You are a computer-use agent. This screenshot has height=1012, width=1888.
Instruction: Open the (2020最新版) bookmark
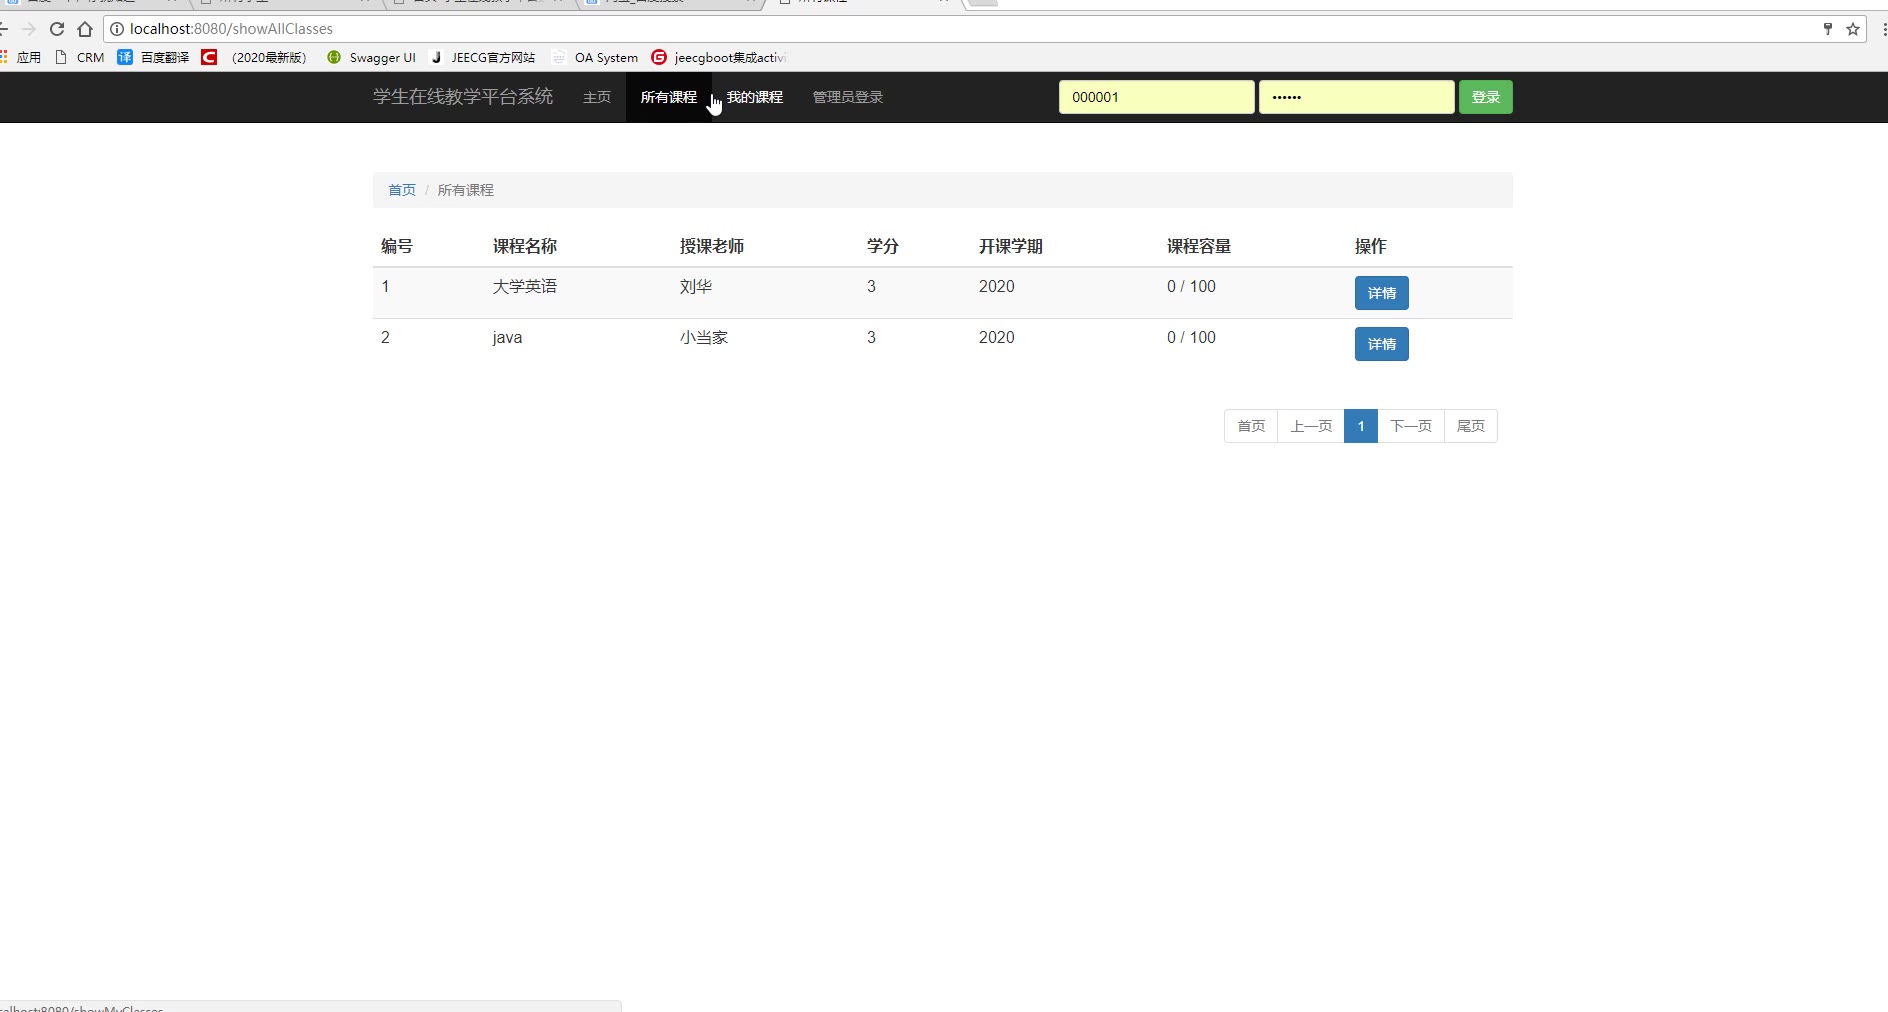pos(255,58)
